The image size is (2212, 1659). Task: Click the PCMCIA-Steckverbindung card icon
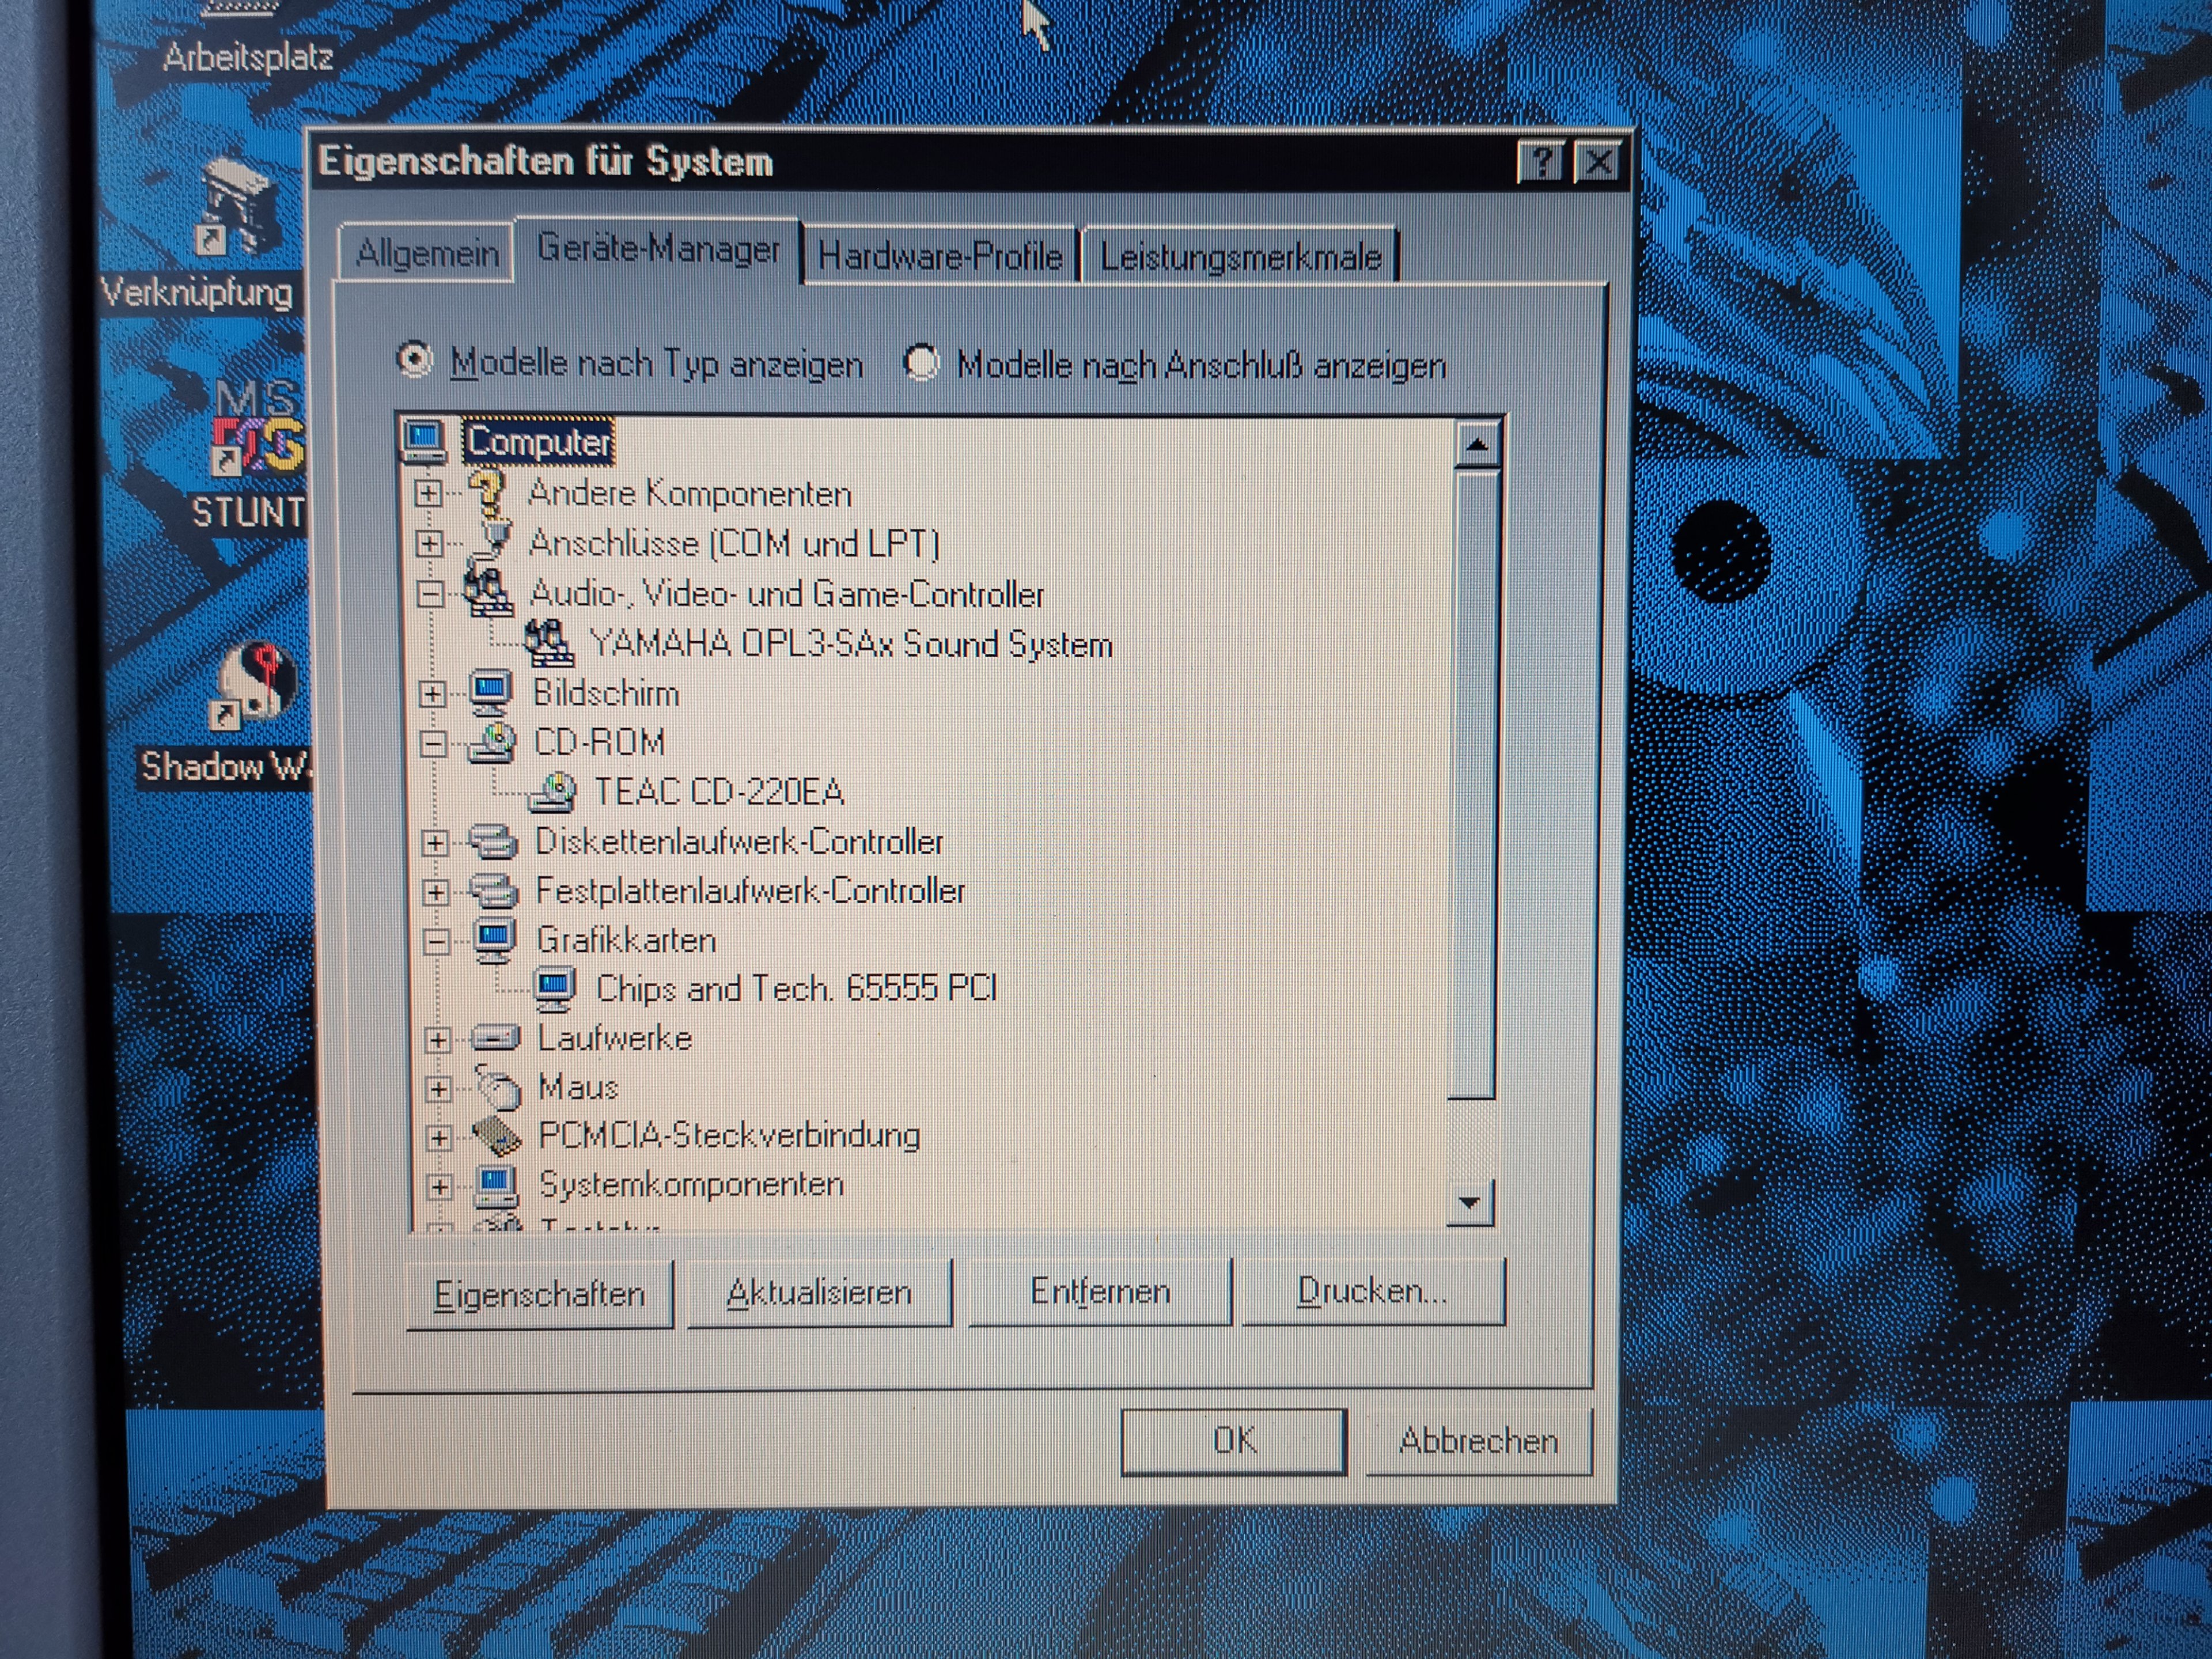pos(497,1136)
